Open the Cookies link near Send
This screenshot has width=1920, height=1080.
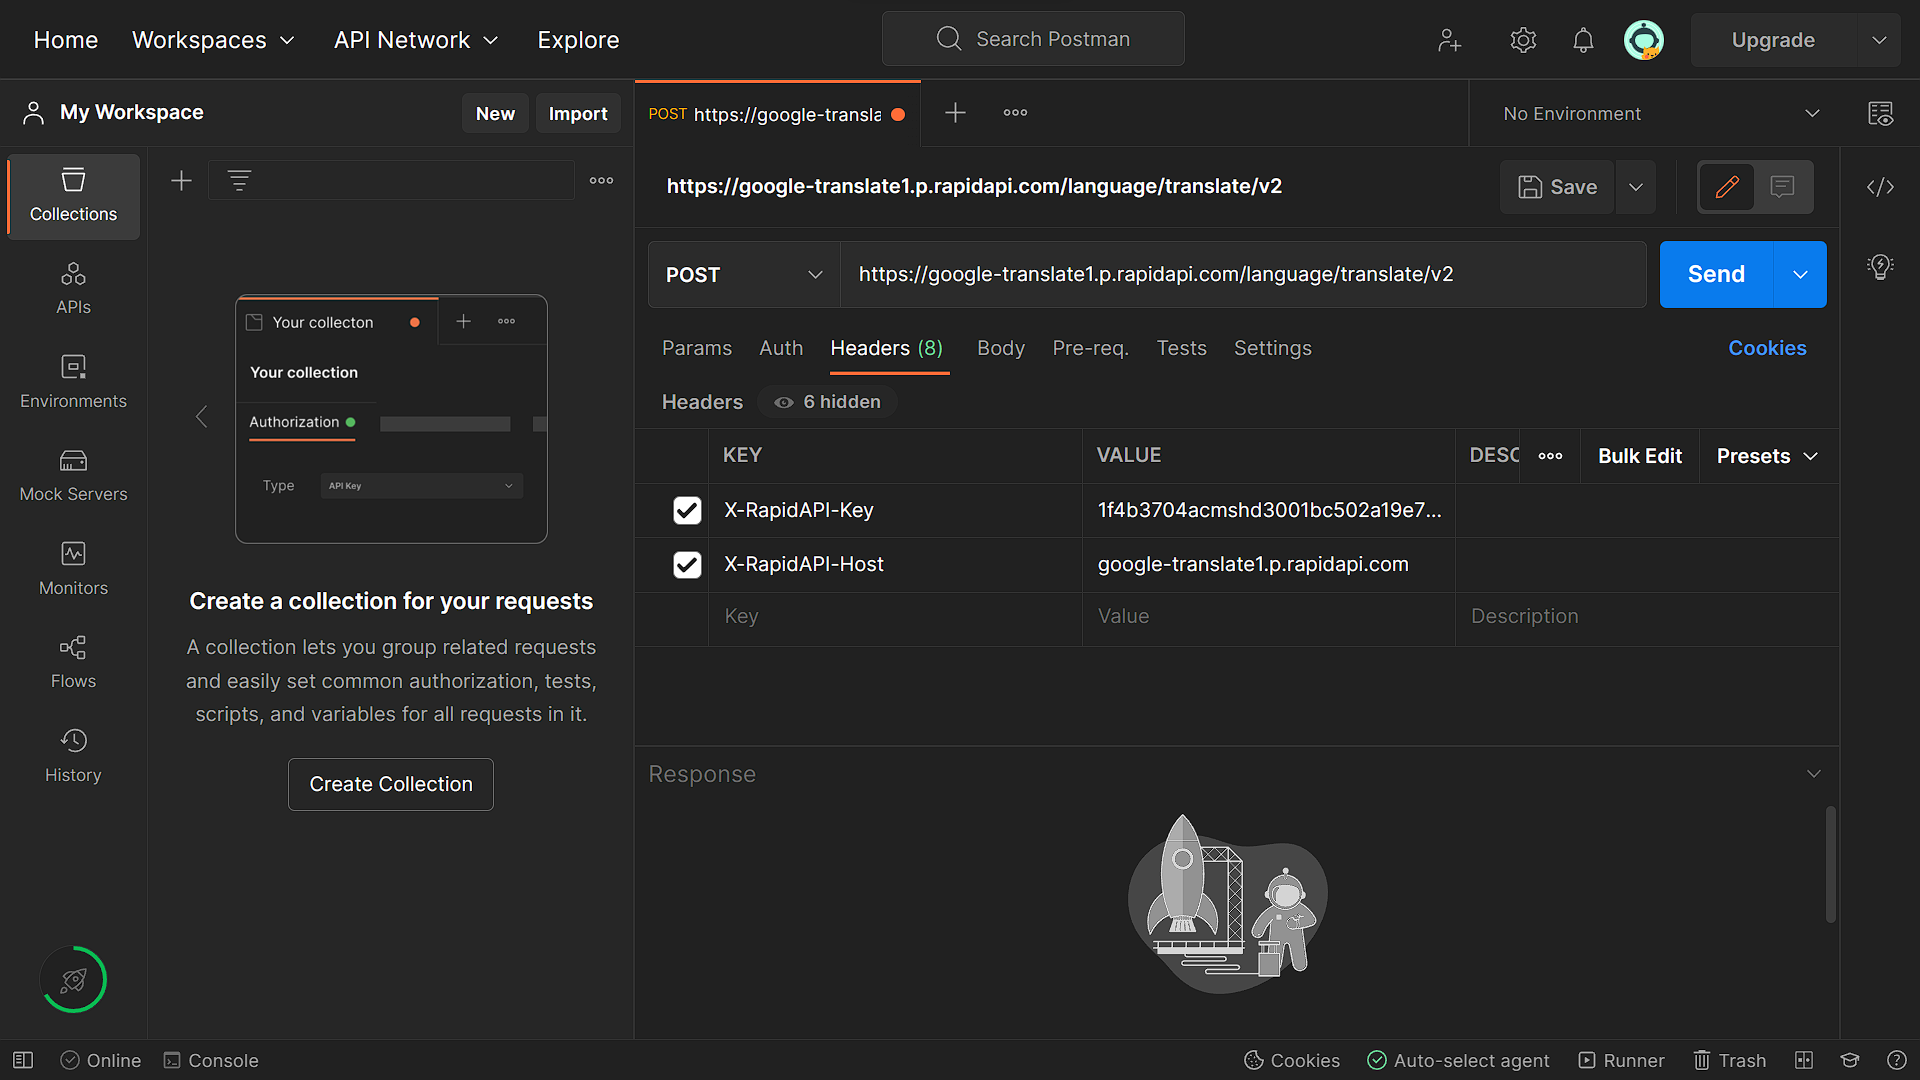pos(1767,348)
